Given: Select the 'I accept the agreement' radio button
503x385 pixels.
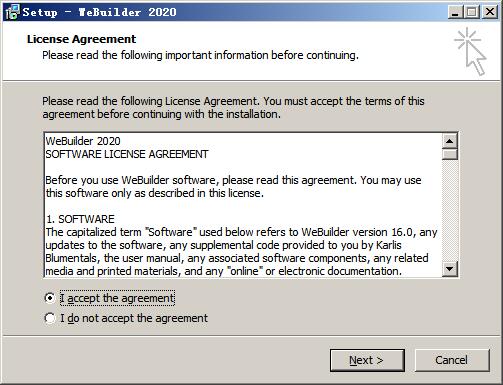Looking at the screenshot, I should pyautogui.click(x=50, y=298).
